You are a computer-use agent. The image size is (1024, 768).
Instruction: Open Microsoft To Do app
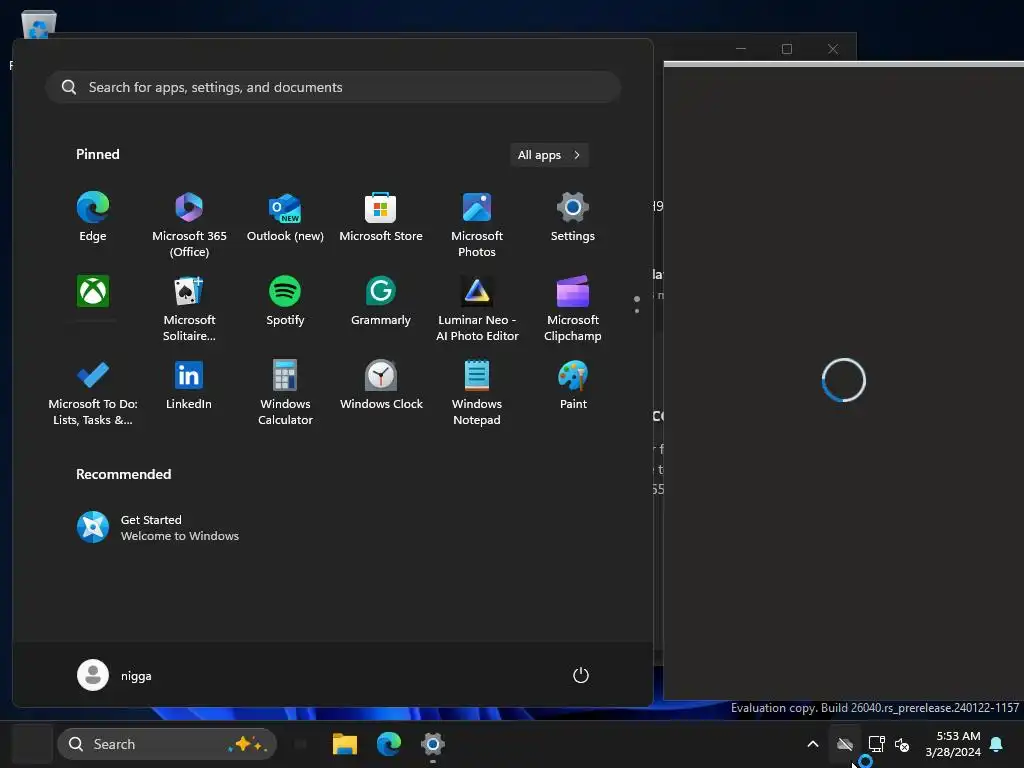pos(93,393)
